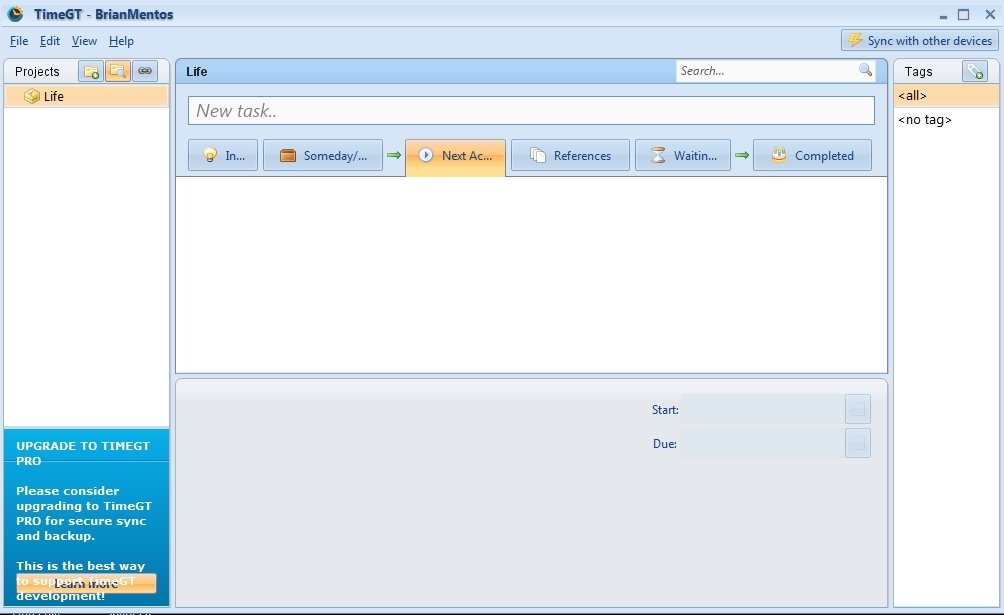Click Sync with other devices button
Viewport: 1004px width, 615px height.
[x=919, y=40]
